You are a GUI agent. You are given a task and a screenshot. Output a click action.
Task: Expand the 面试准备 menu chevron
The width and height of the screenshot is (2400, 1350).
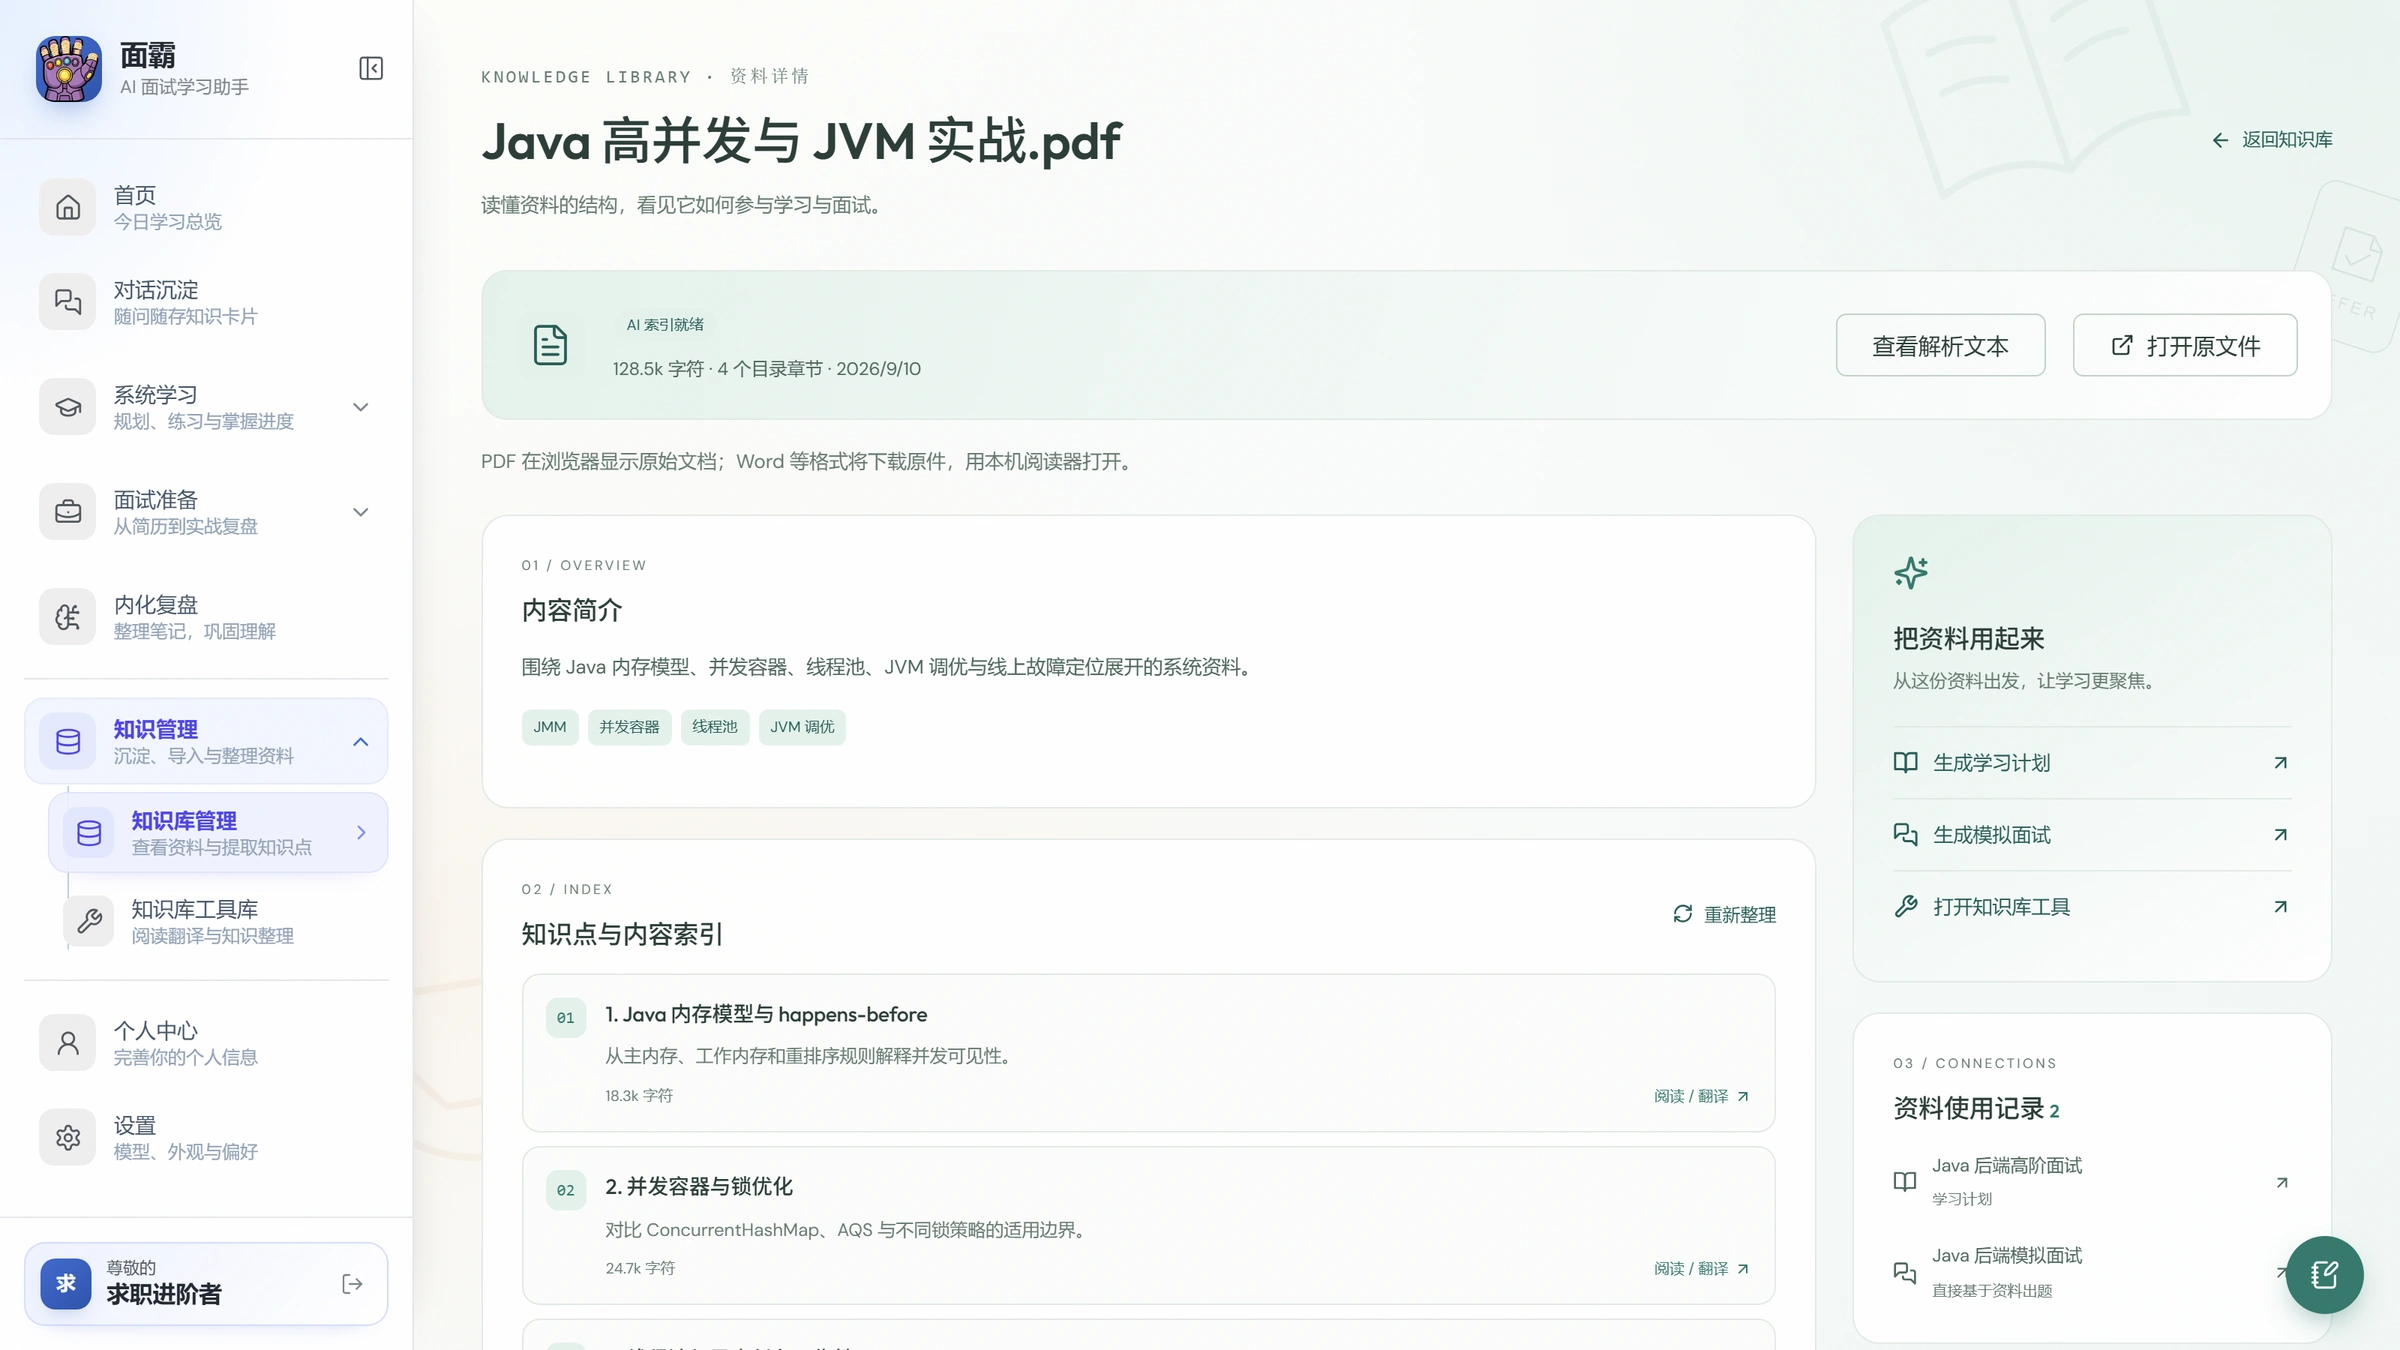361,512
